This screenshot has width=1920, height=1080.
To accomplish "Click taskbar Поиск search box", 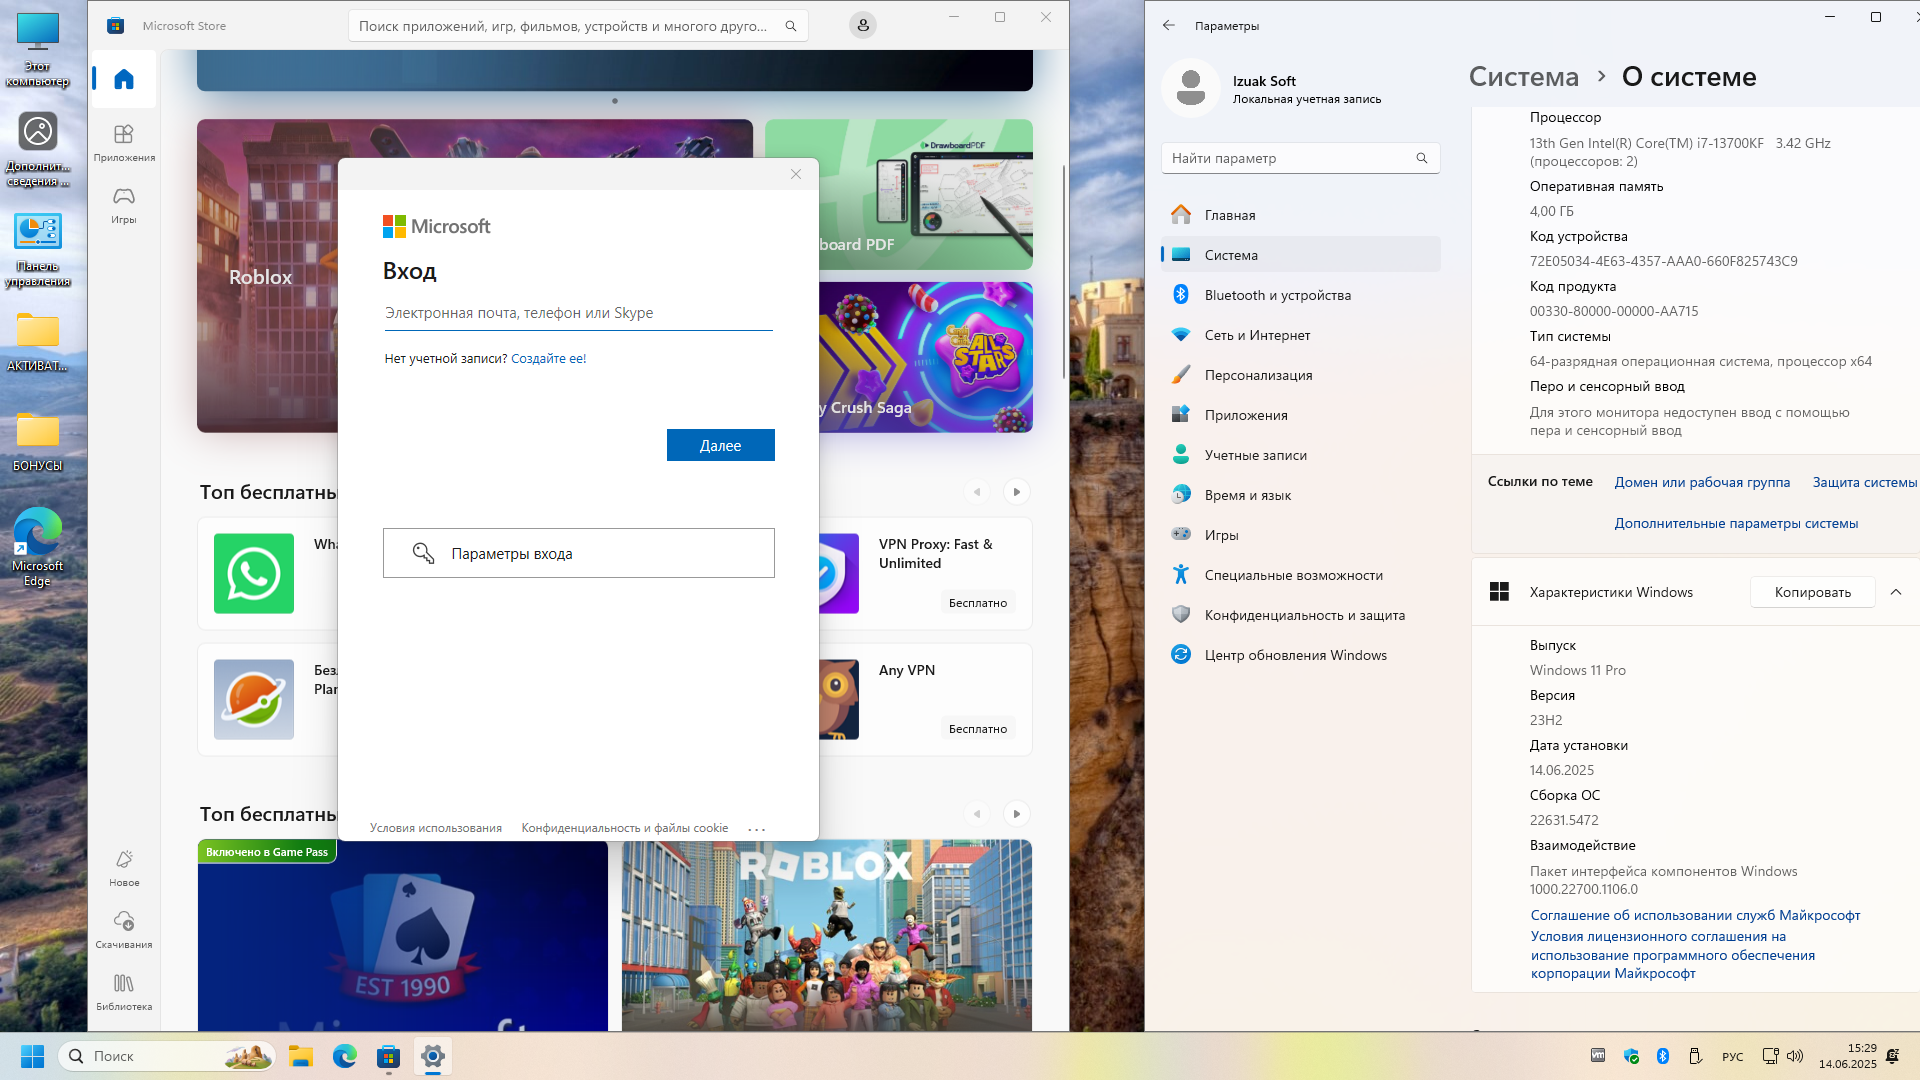I will pyautogui.click(x=167, y=1056).
